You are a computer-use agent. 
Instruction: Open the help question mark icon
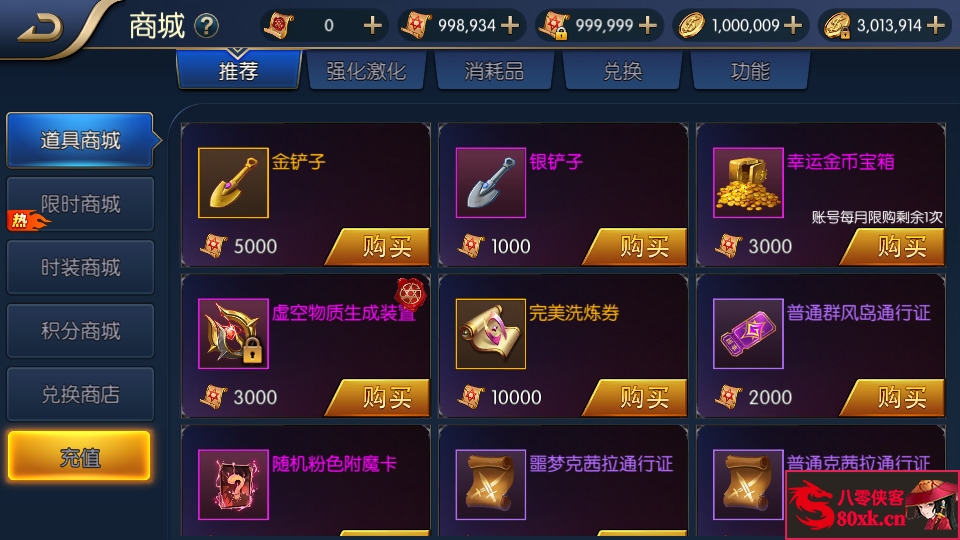tap(206, 26)
